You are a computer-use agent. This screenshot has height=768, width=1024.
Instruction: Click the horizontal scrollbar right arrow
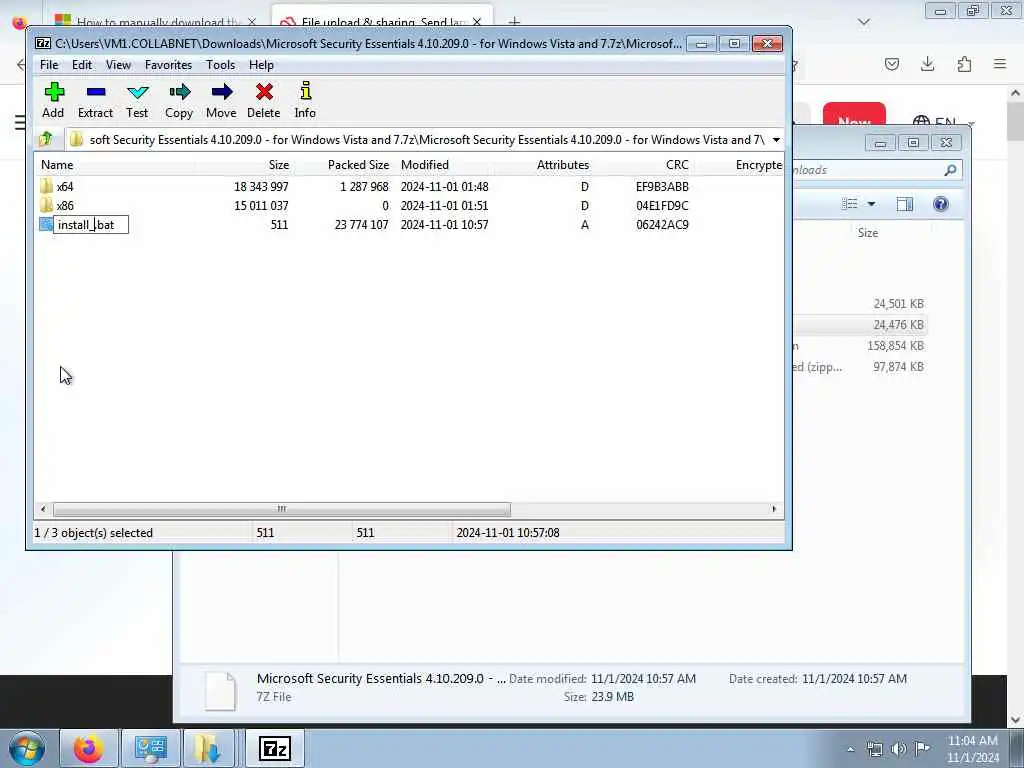click(x=775, y=509)
